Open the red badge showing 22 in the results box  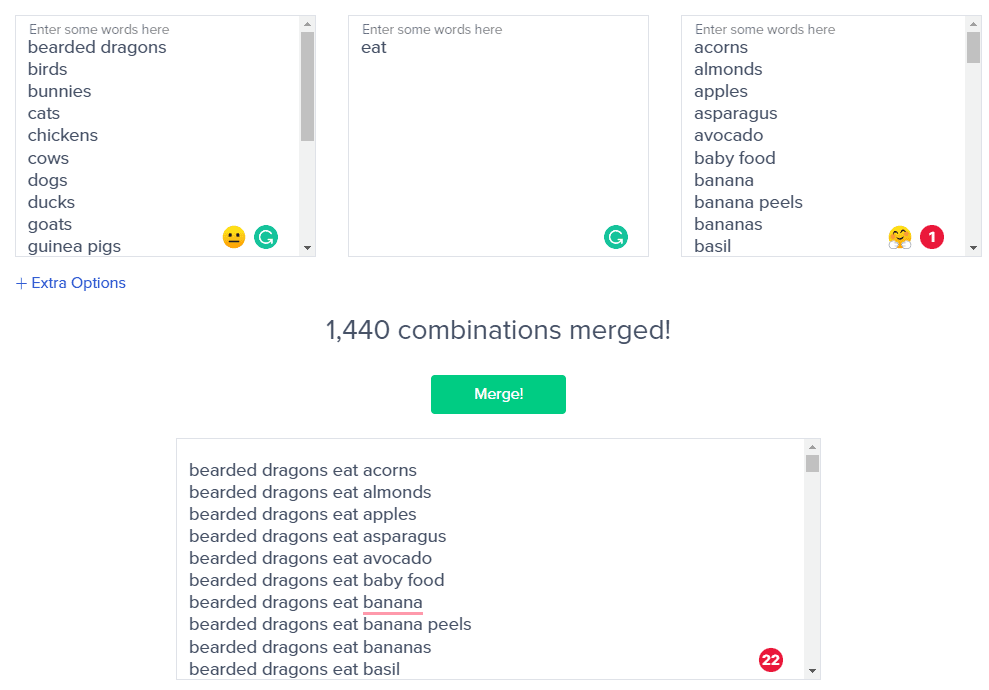point(770,660)
